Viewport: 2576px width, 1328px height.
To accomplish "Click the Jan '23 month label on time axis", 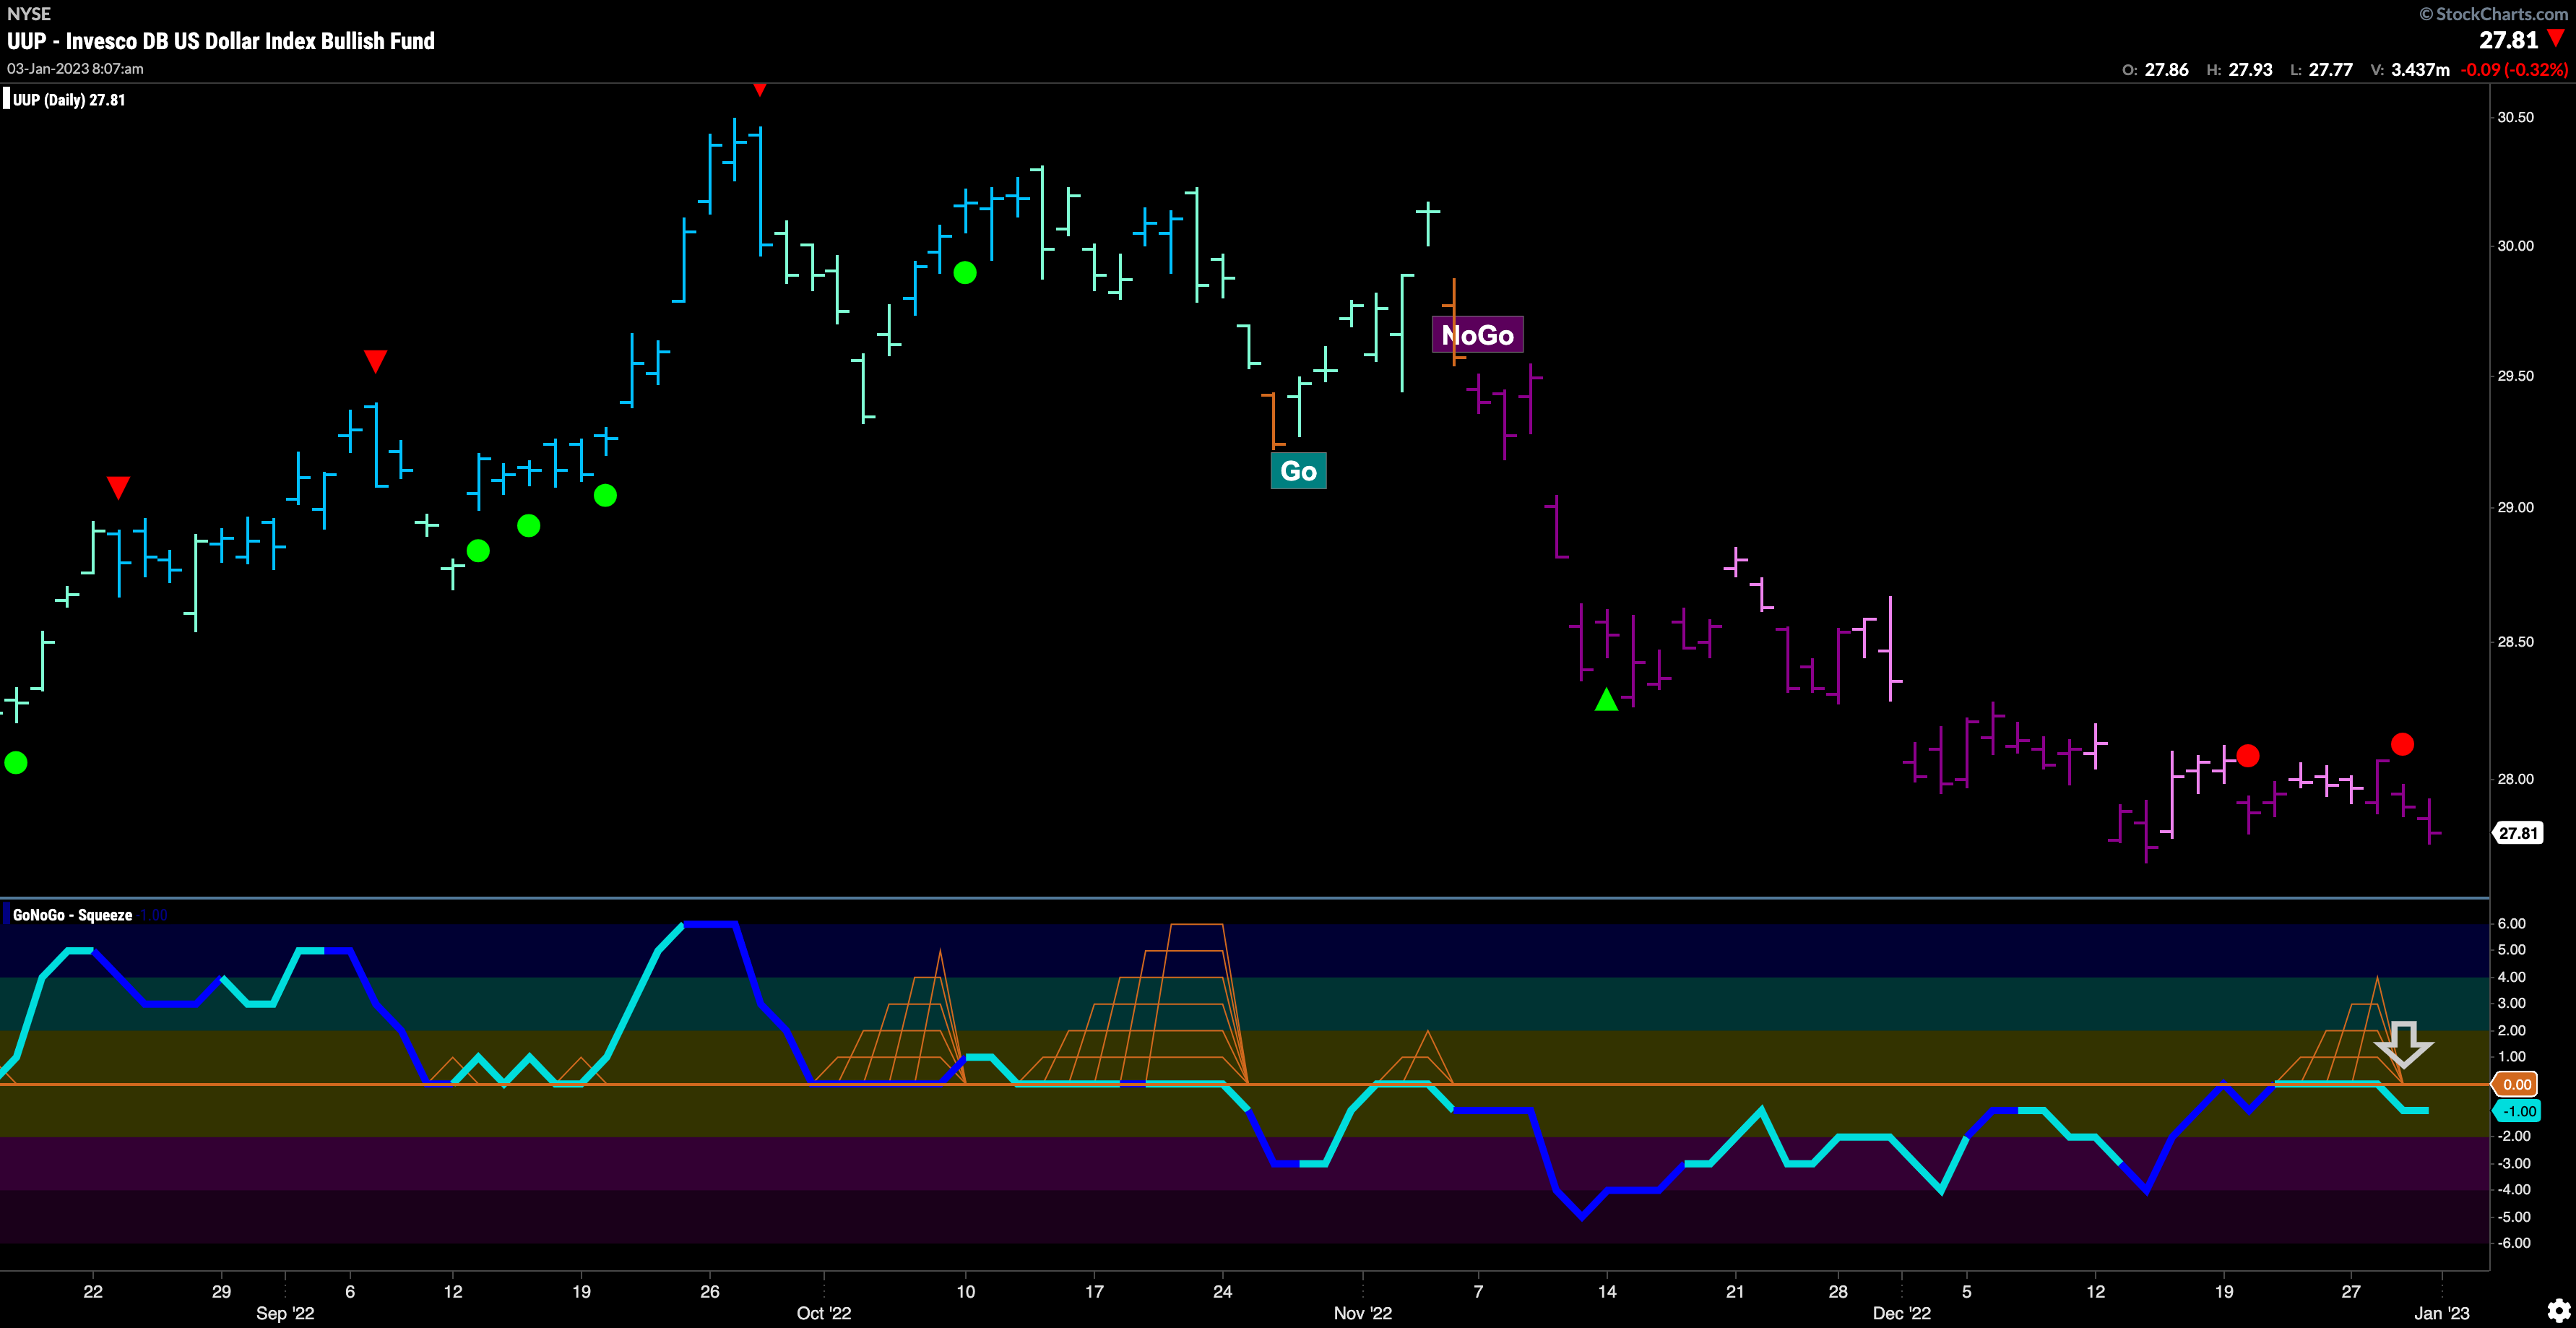I will click(x=2442, y=1313).
